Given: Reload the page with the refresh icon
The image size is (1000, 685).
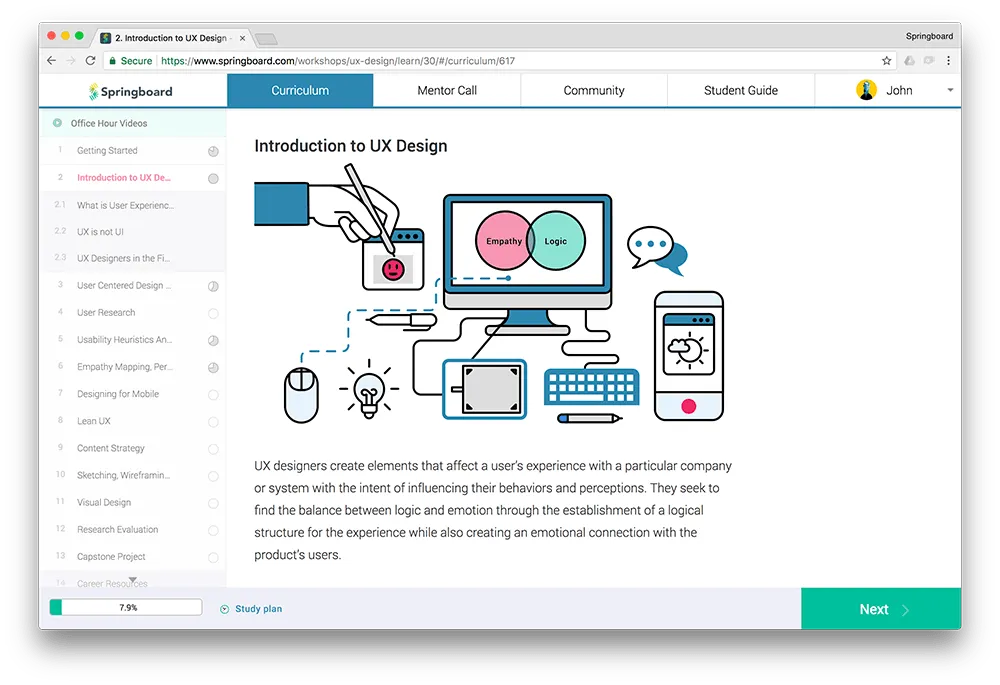Looking at the screenshot, I should (91, 61).
